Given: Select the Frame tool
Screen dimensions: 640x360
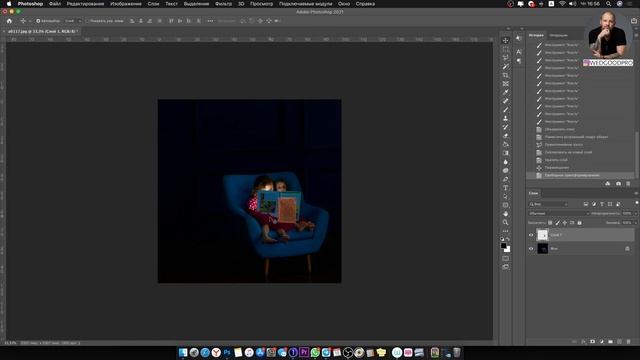Looking at the screenshot, I should click(x=505, y=84).
